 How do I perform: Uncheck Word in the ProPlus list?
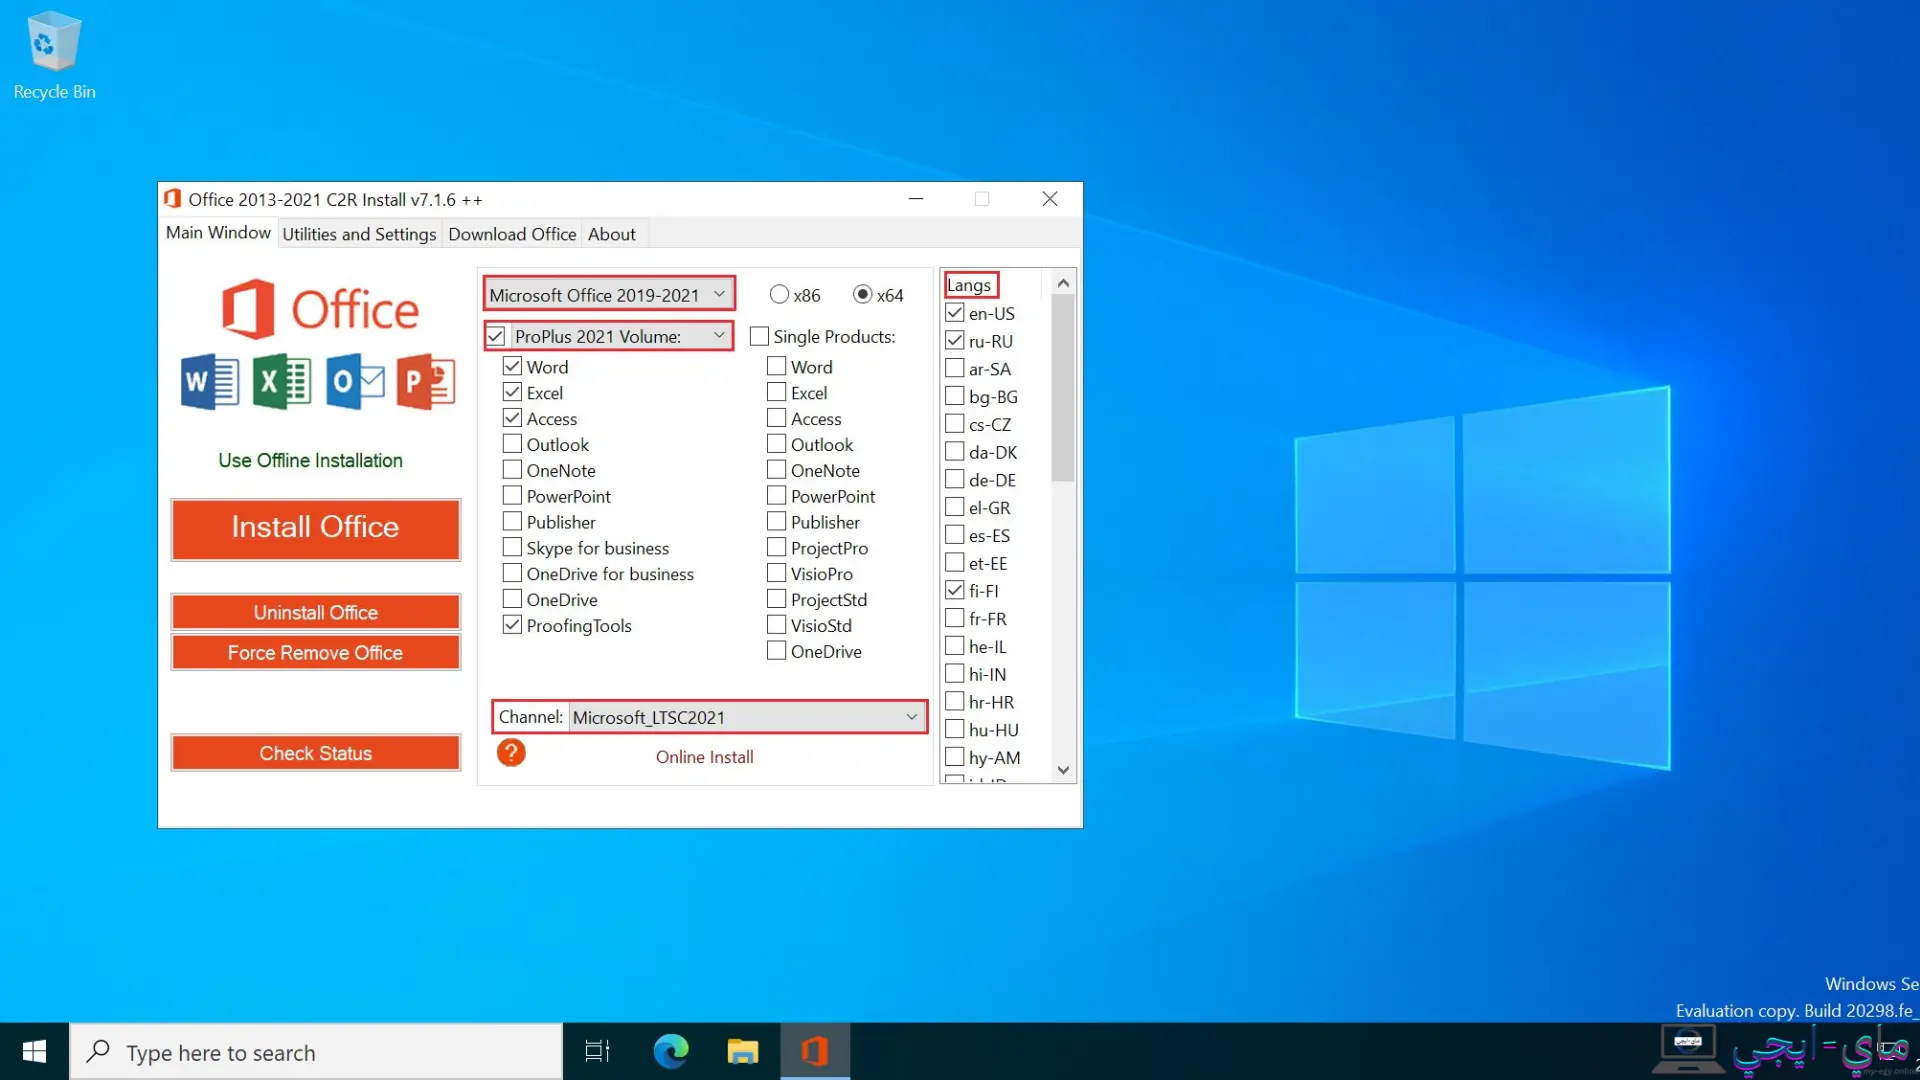[x=512, y=366]
